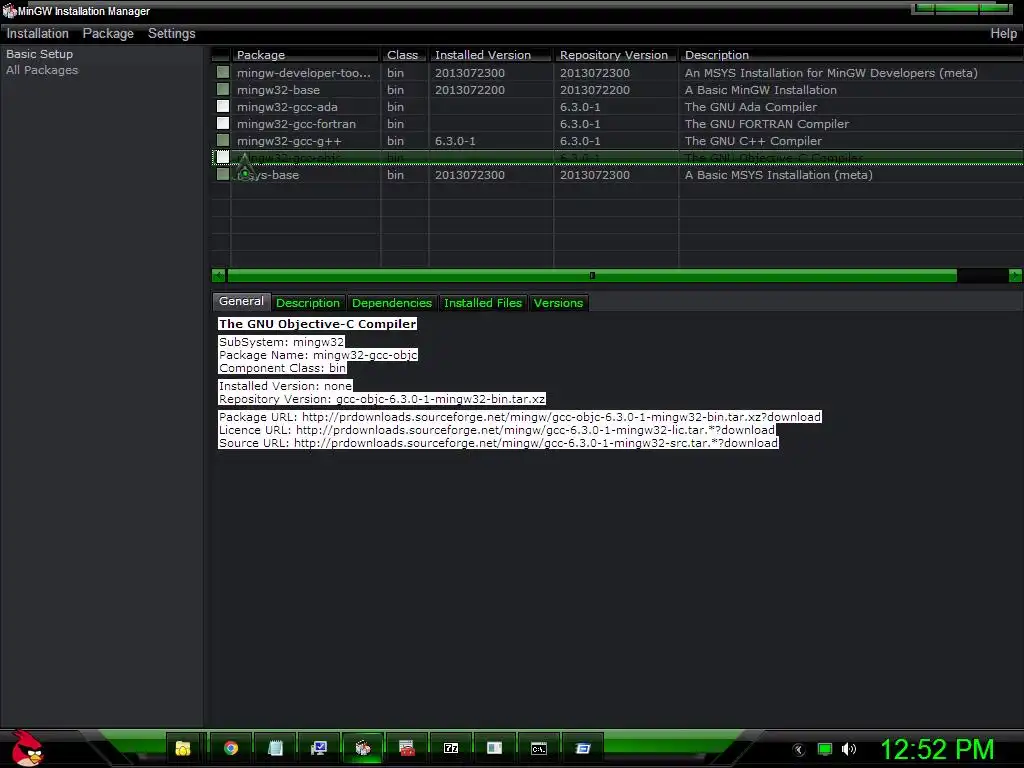Open the Help menu
1024x768 pixels.
tap(1003, 33)
